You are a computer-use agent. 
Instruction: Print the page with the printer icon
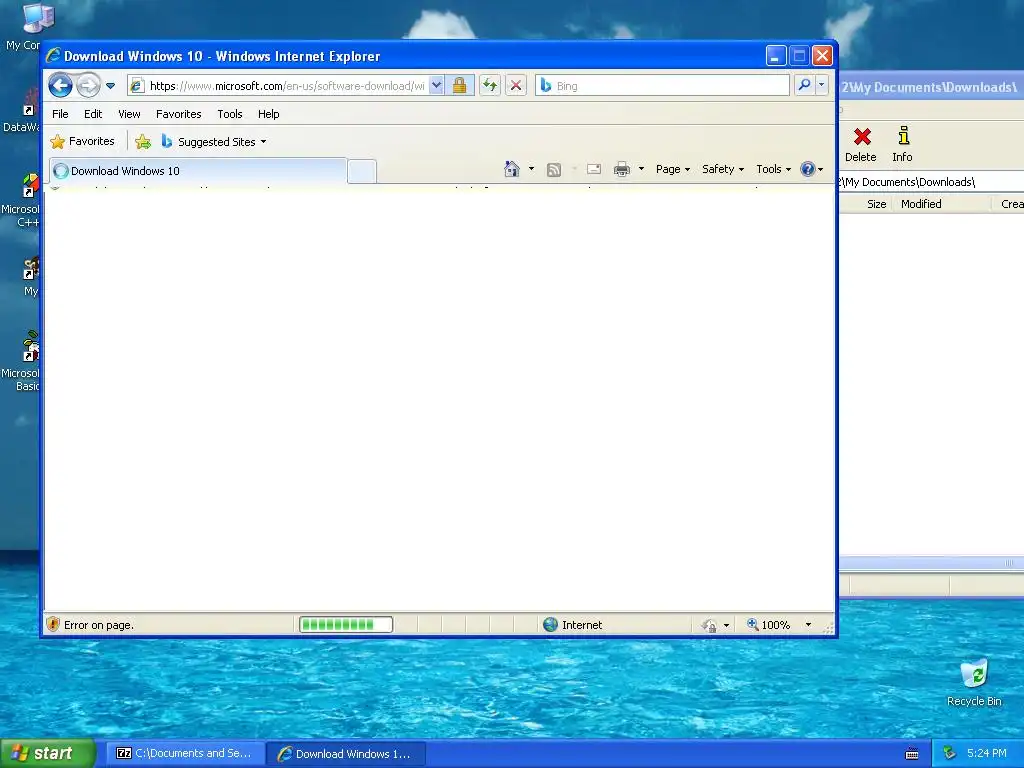[x=622, y=169]
